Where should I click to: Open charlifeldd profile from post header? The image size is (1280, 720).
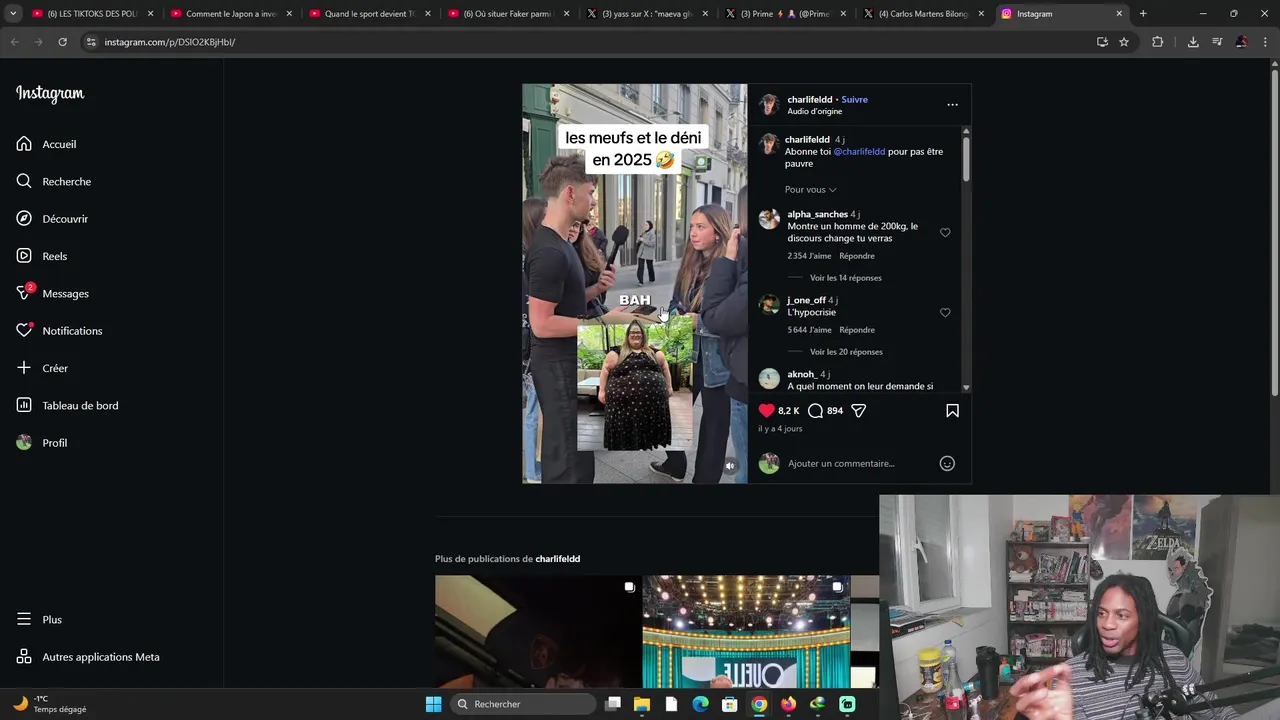(x=809, y=99)
